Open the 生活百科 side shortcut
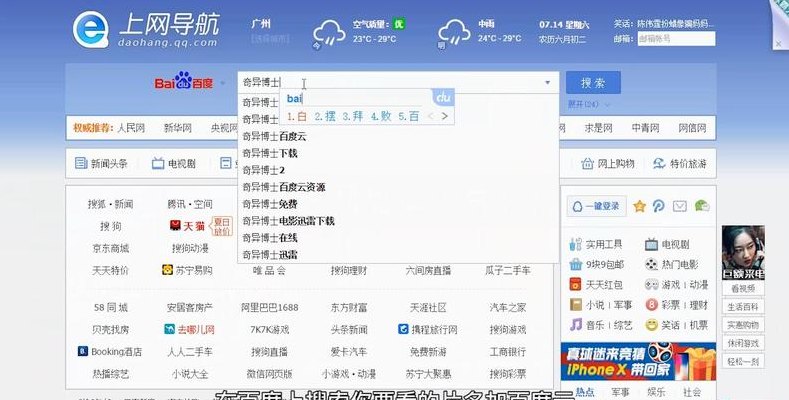 [743, 307]
